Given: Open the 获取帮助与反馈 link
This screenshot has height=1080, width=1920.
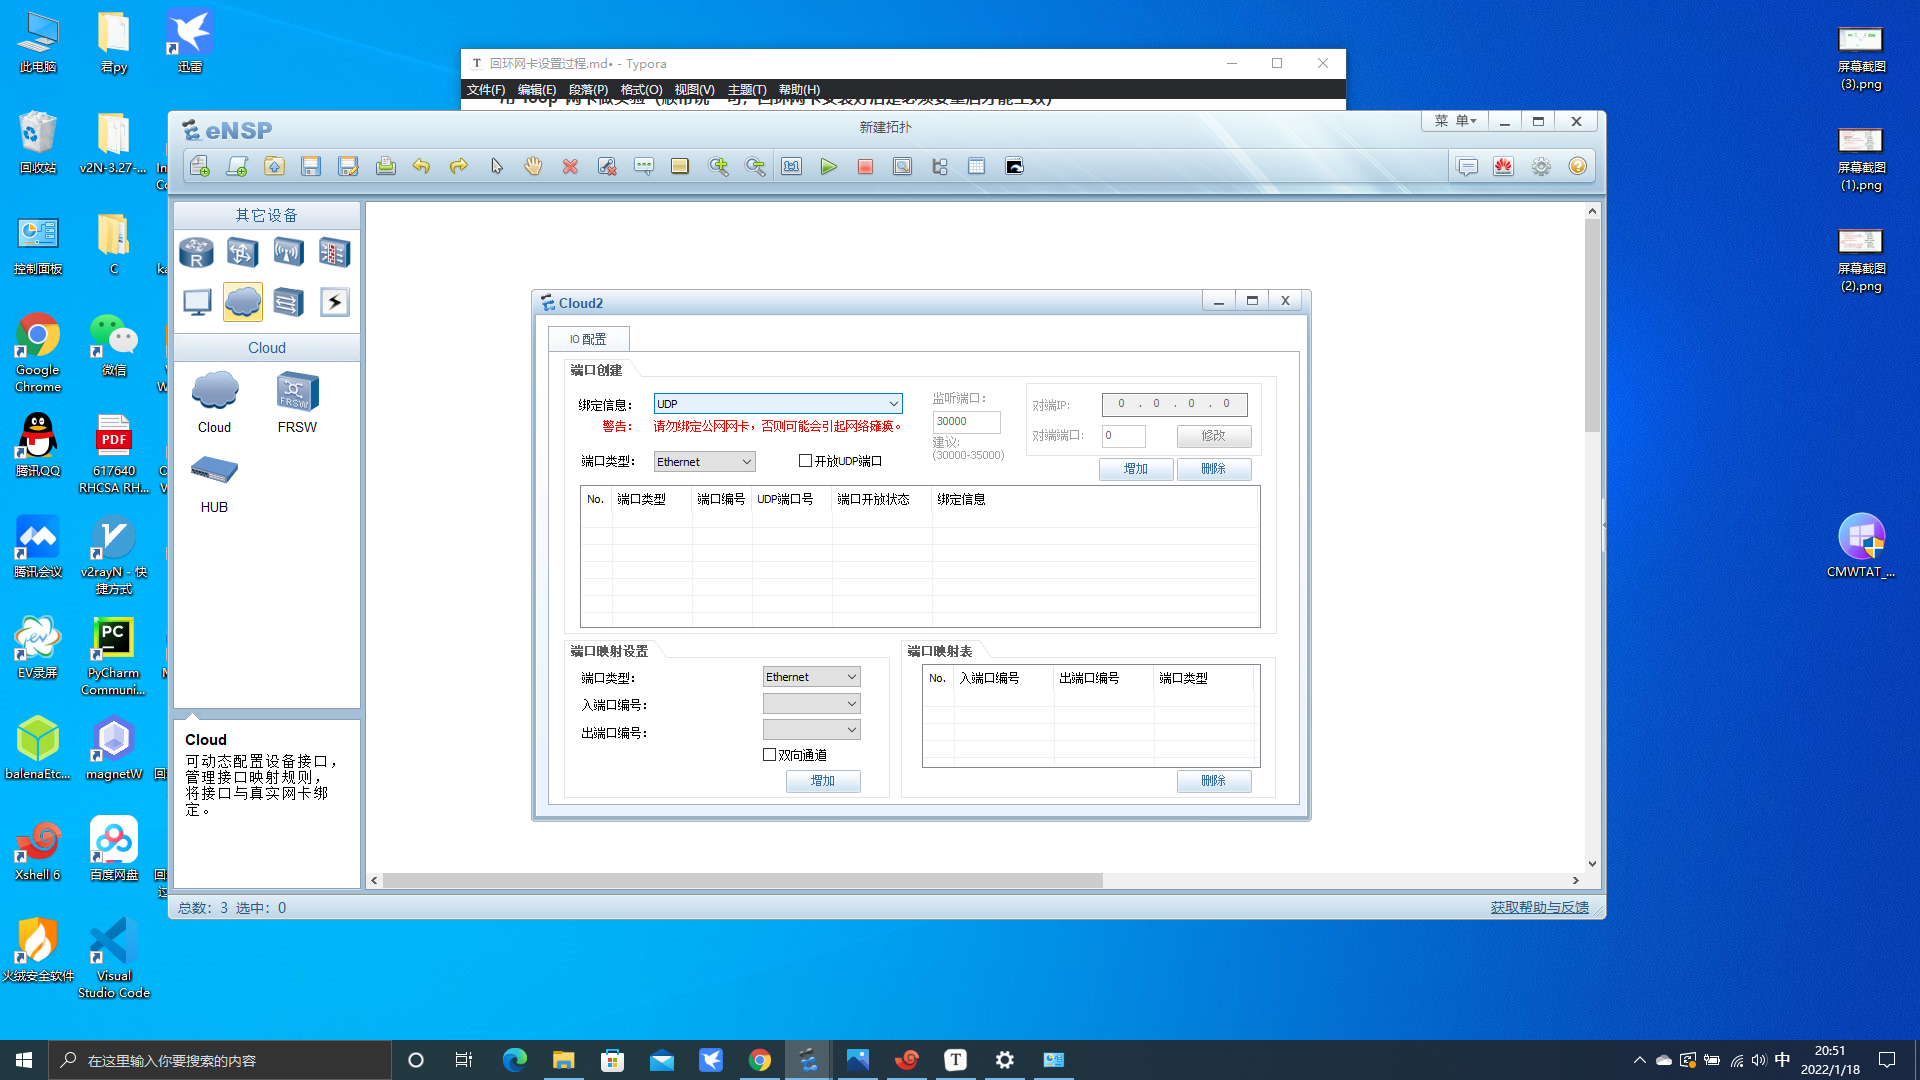Looking at the screenshot, I should (1539, 907).
